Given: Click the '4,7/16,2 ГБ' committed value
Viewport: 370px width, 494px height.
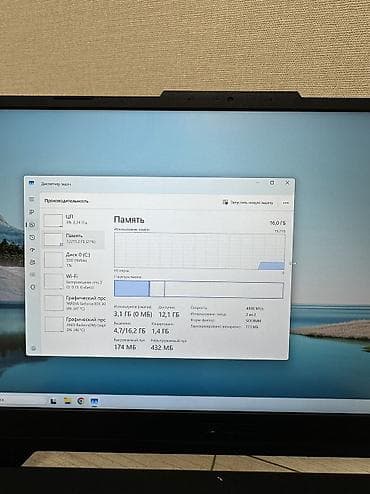Looking at the screenshot, I should [130, 331].
